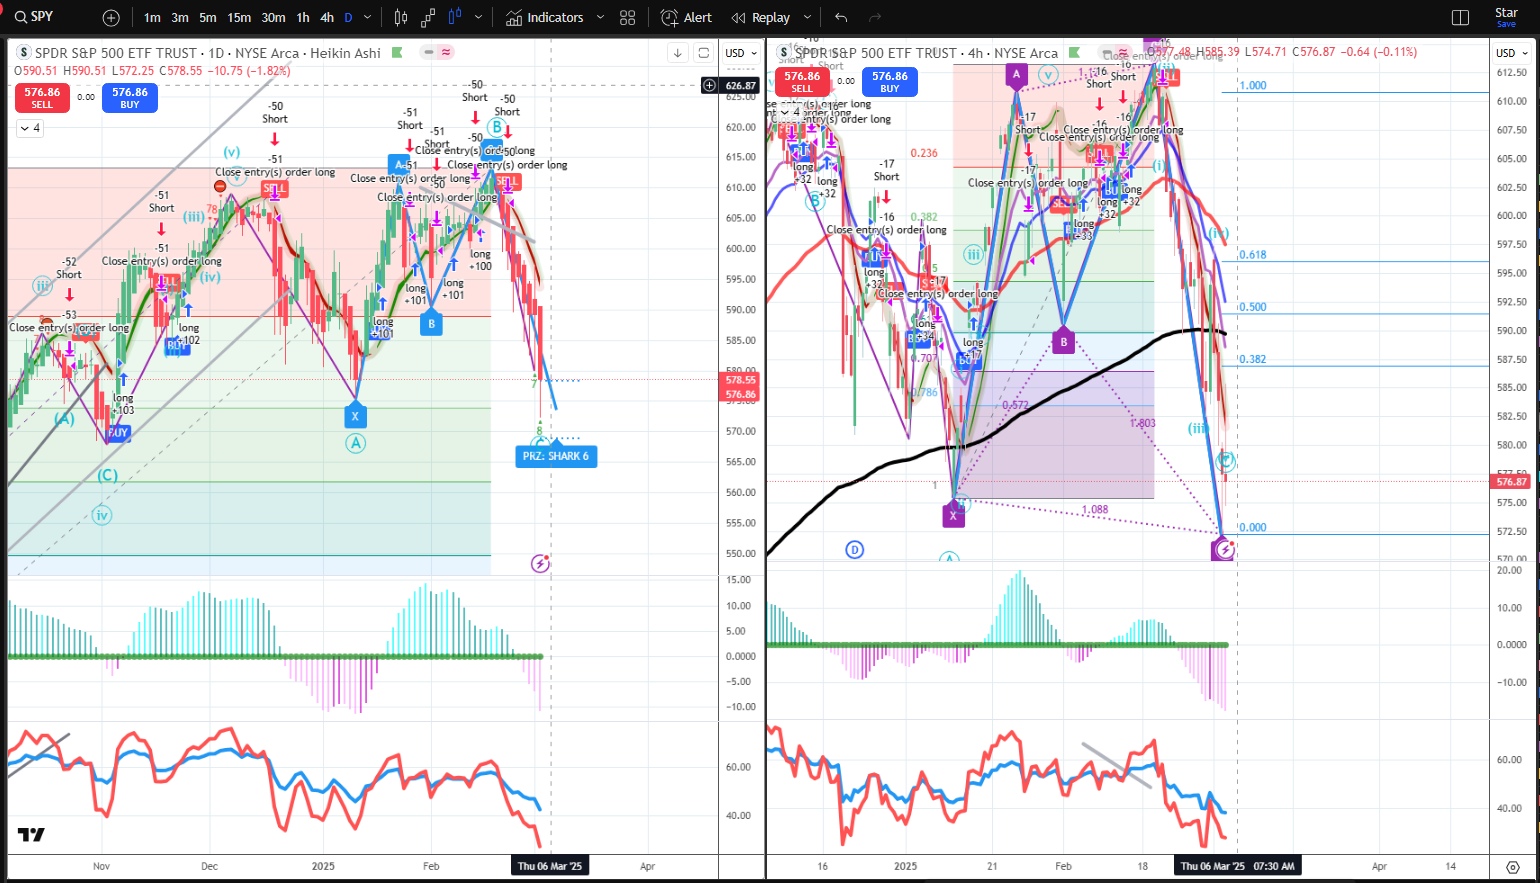Open USD currency dropdown on 1D chart
1540x883 pixels.
(741, 53)
